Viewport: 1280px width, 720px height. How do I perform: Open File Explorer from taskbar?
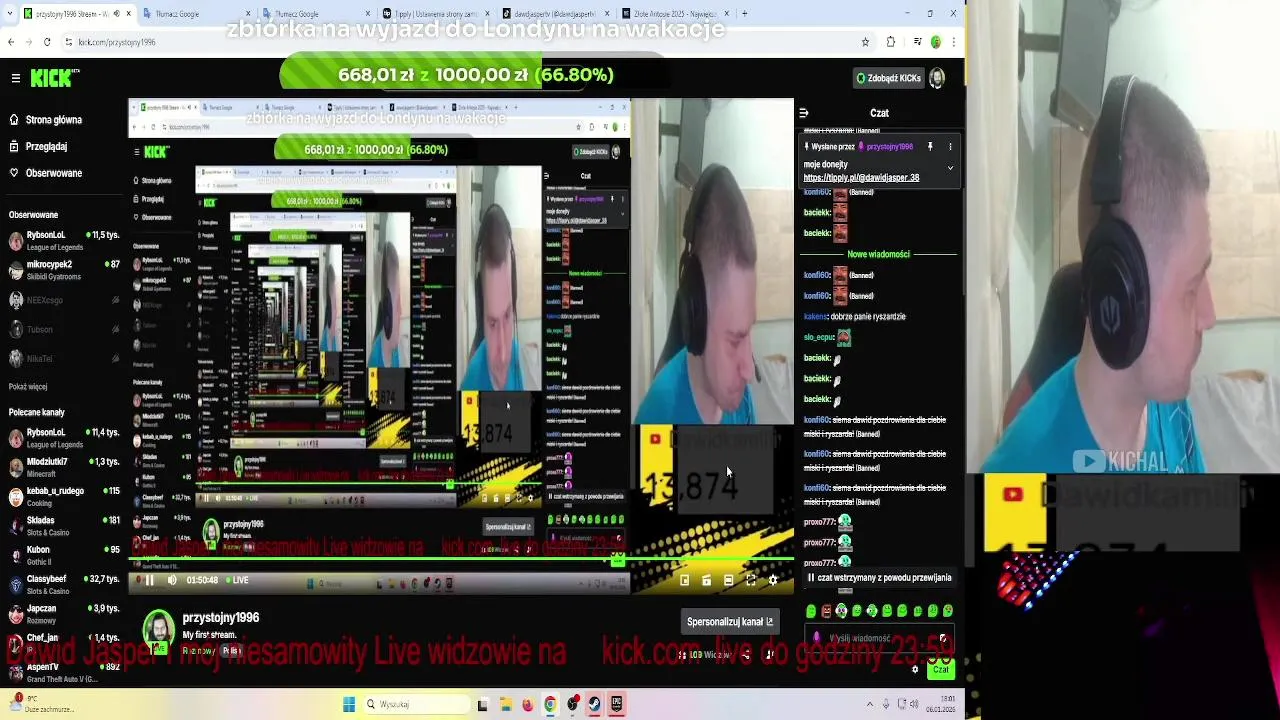tap(506, 704)
